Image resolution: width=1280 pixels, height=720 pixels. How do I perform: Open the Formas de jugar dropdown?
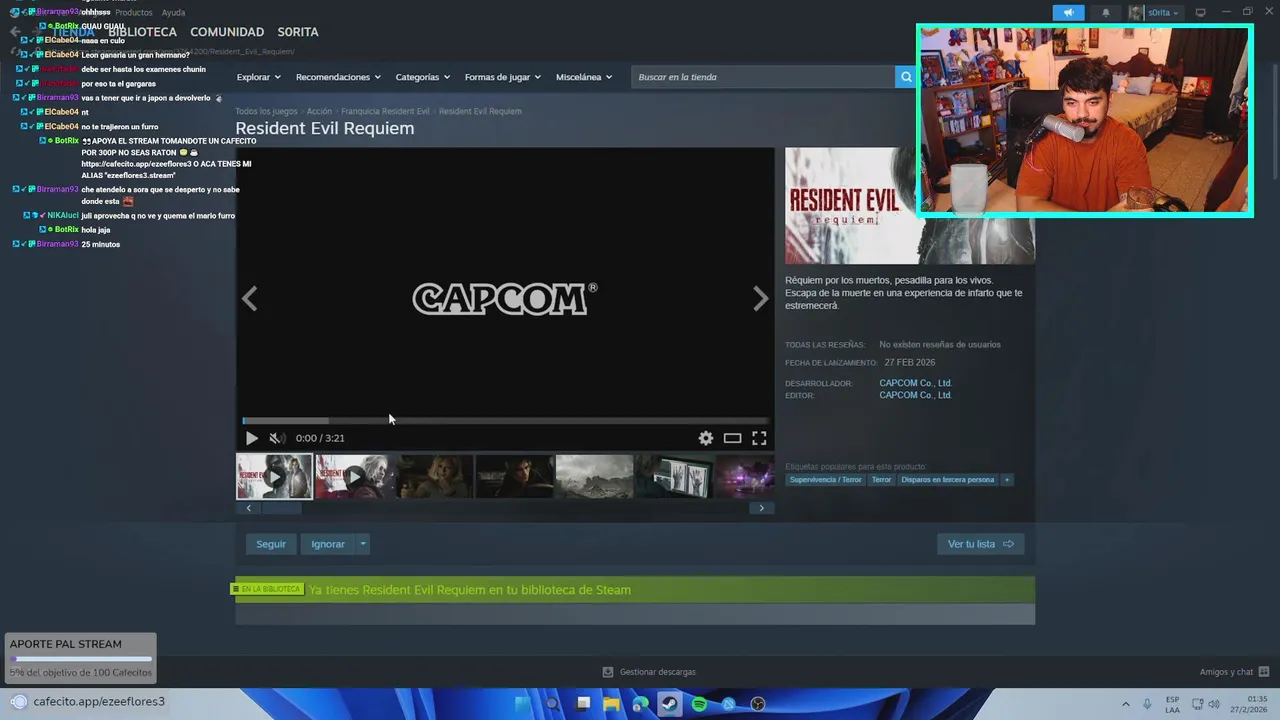[x=502, y=77]
